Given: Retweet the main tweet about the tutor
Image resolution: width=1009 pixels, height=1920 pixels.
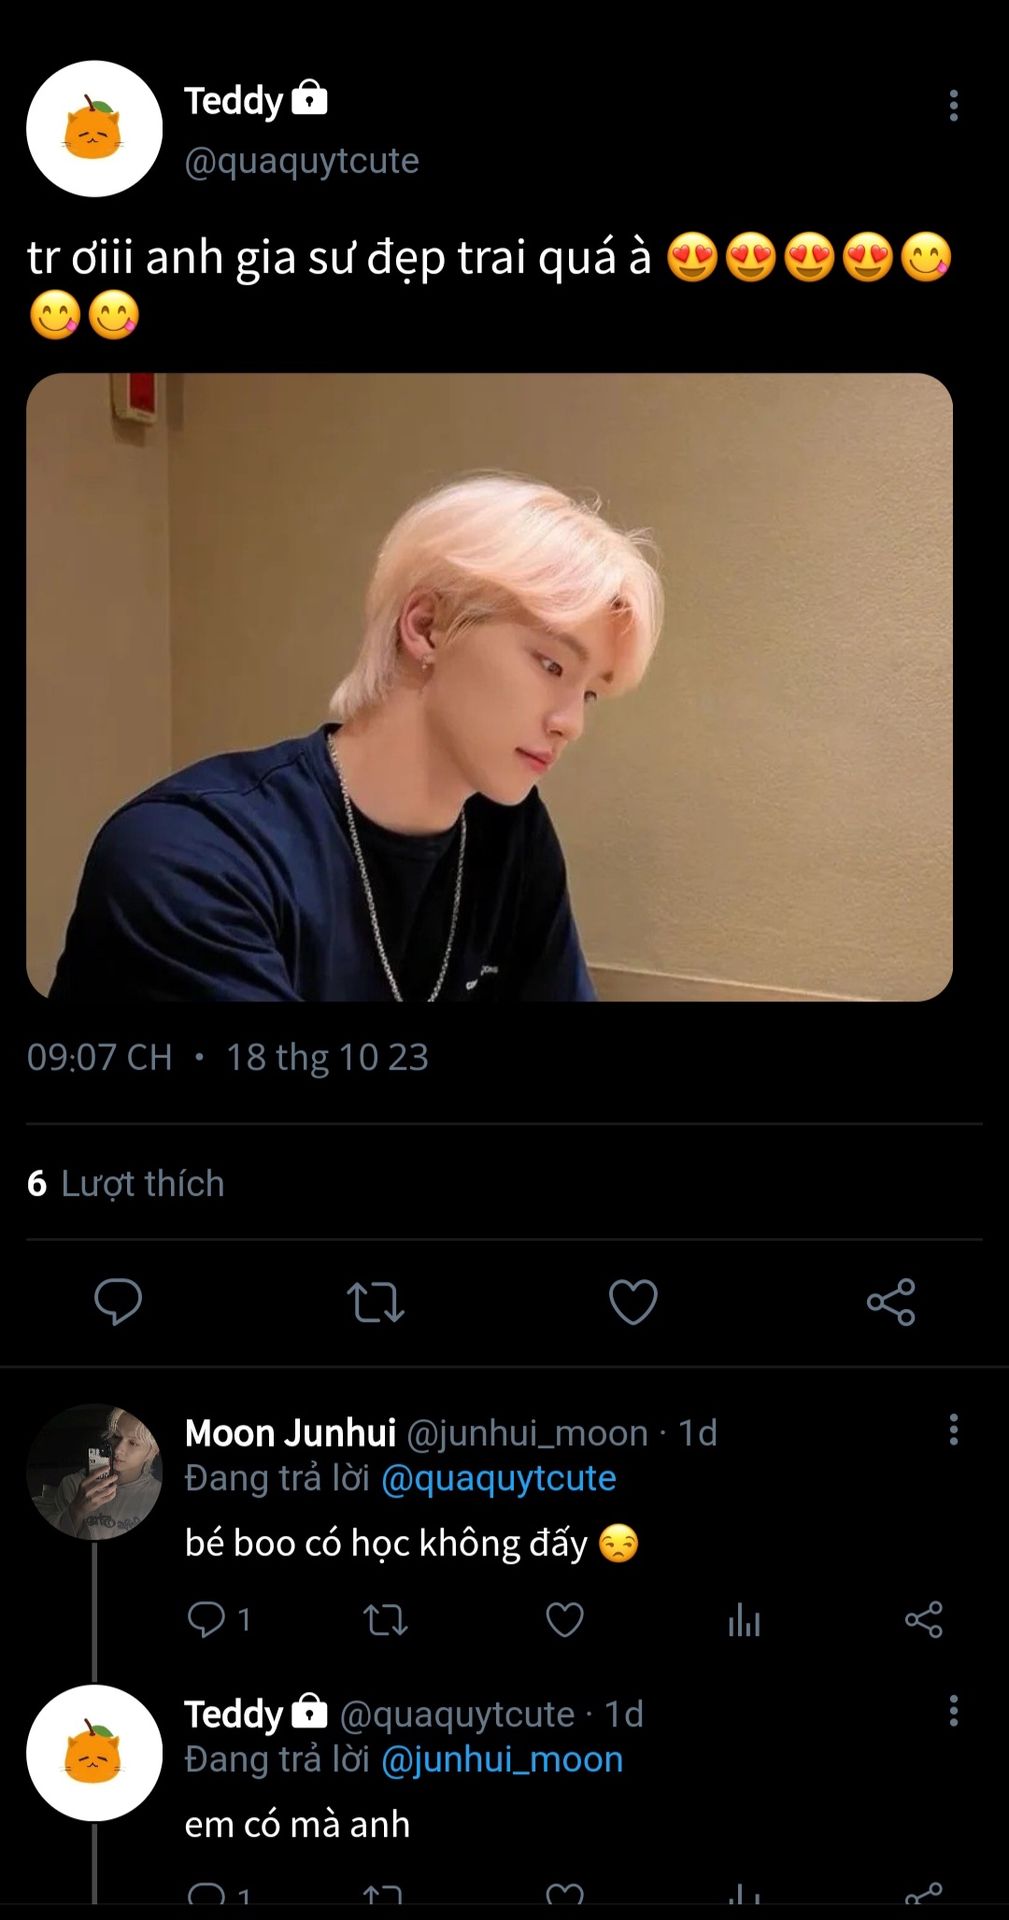Looking at the screenshot, I should (375, 1301).
